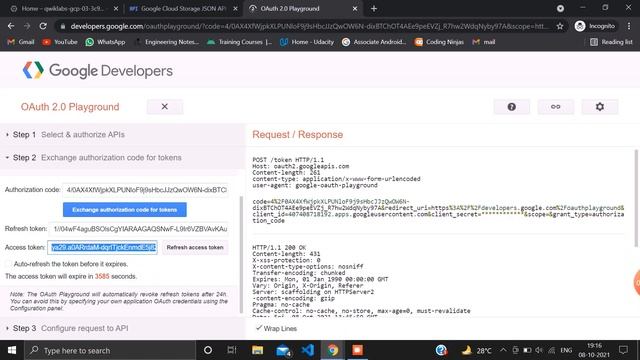Click the X button beside OAuth 2.0 Playground
Screen dimensions: 640x360
click(164, 107)
